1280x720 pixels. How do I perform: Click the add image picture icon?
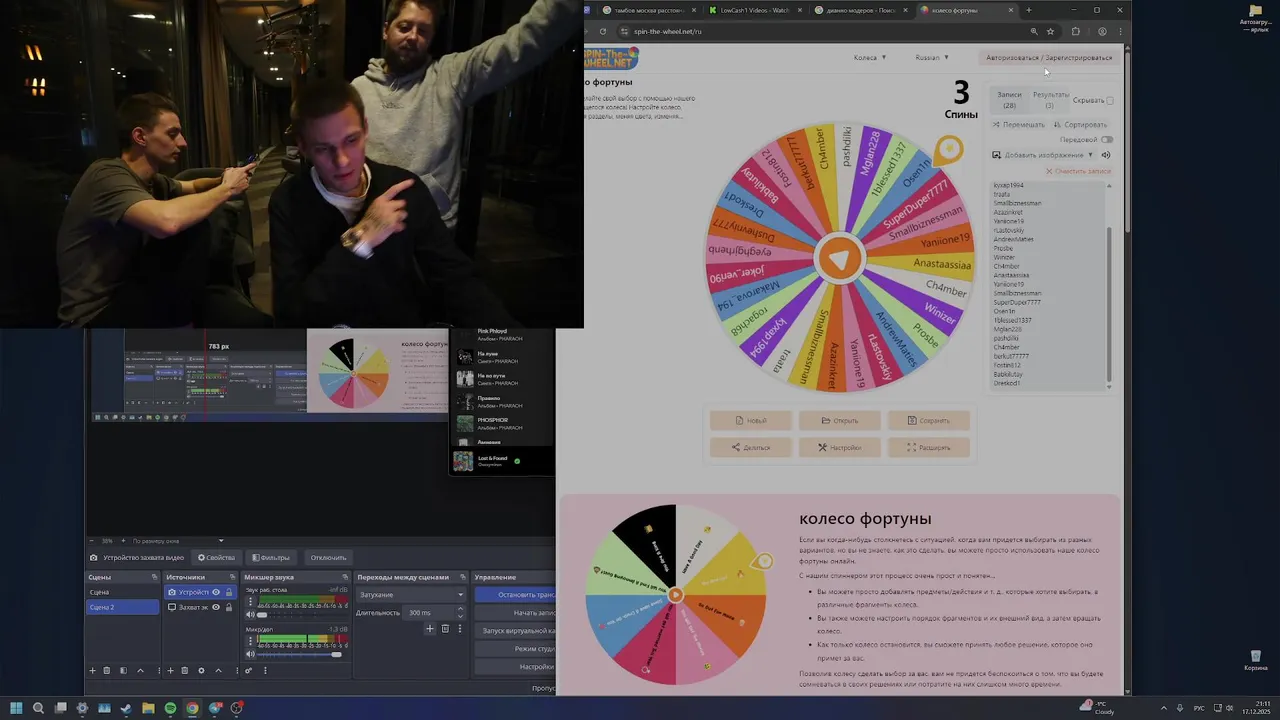tap(996, 155)
